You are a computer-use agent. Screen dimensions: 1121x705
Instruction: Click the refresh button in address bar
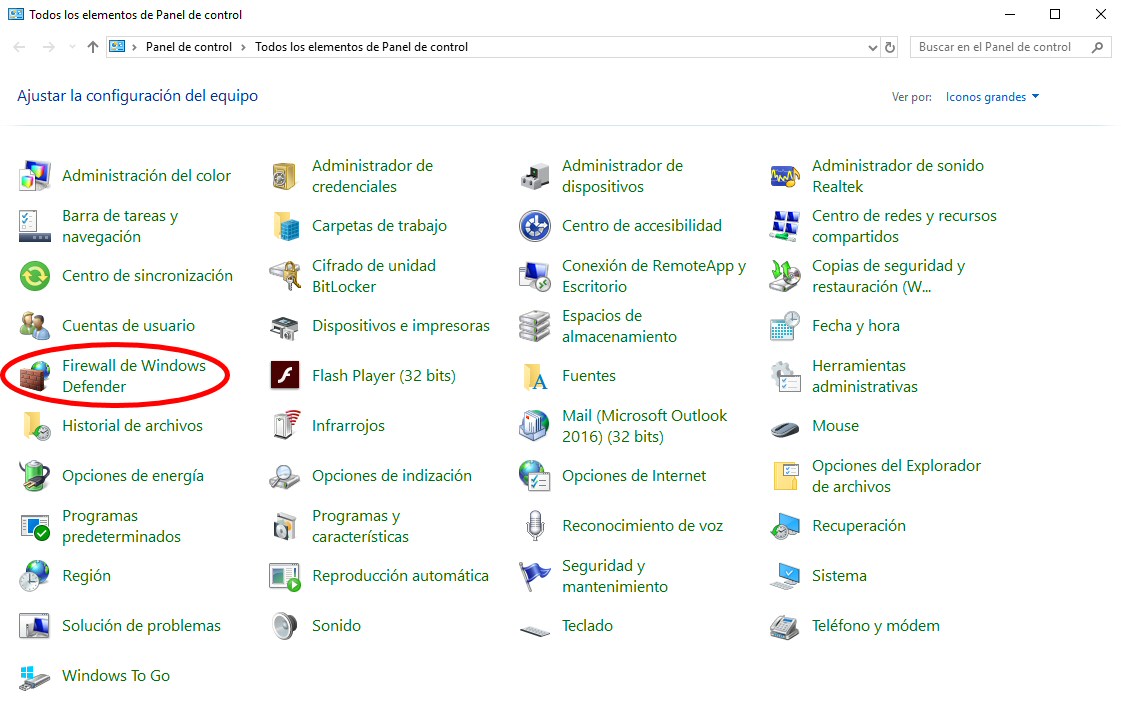pos(891,47)
